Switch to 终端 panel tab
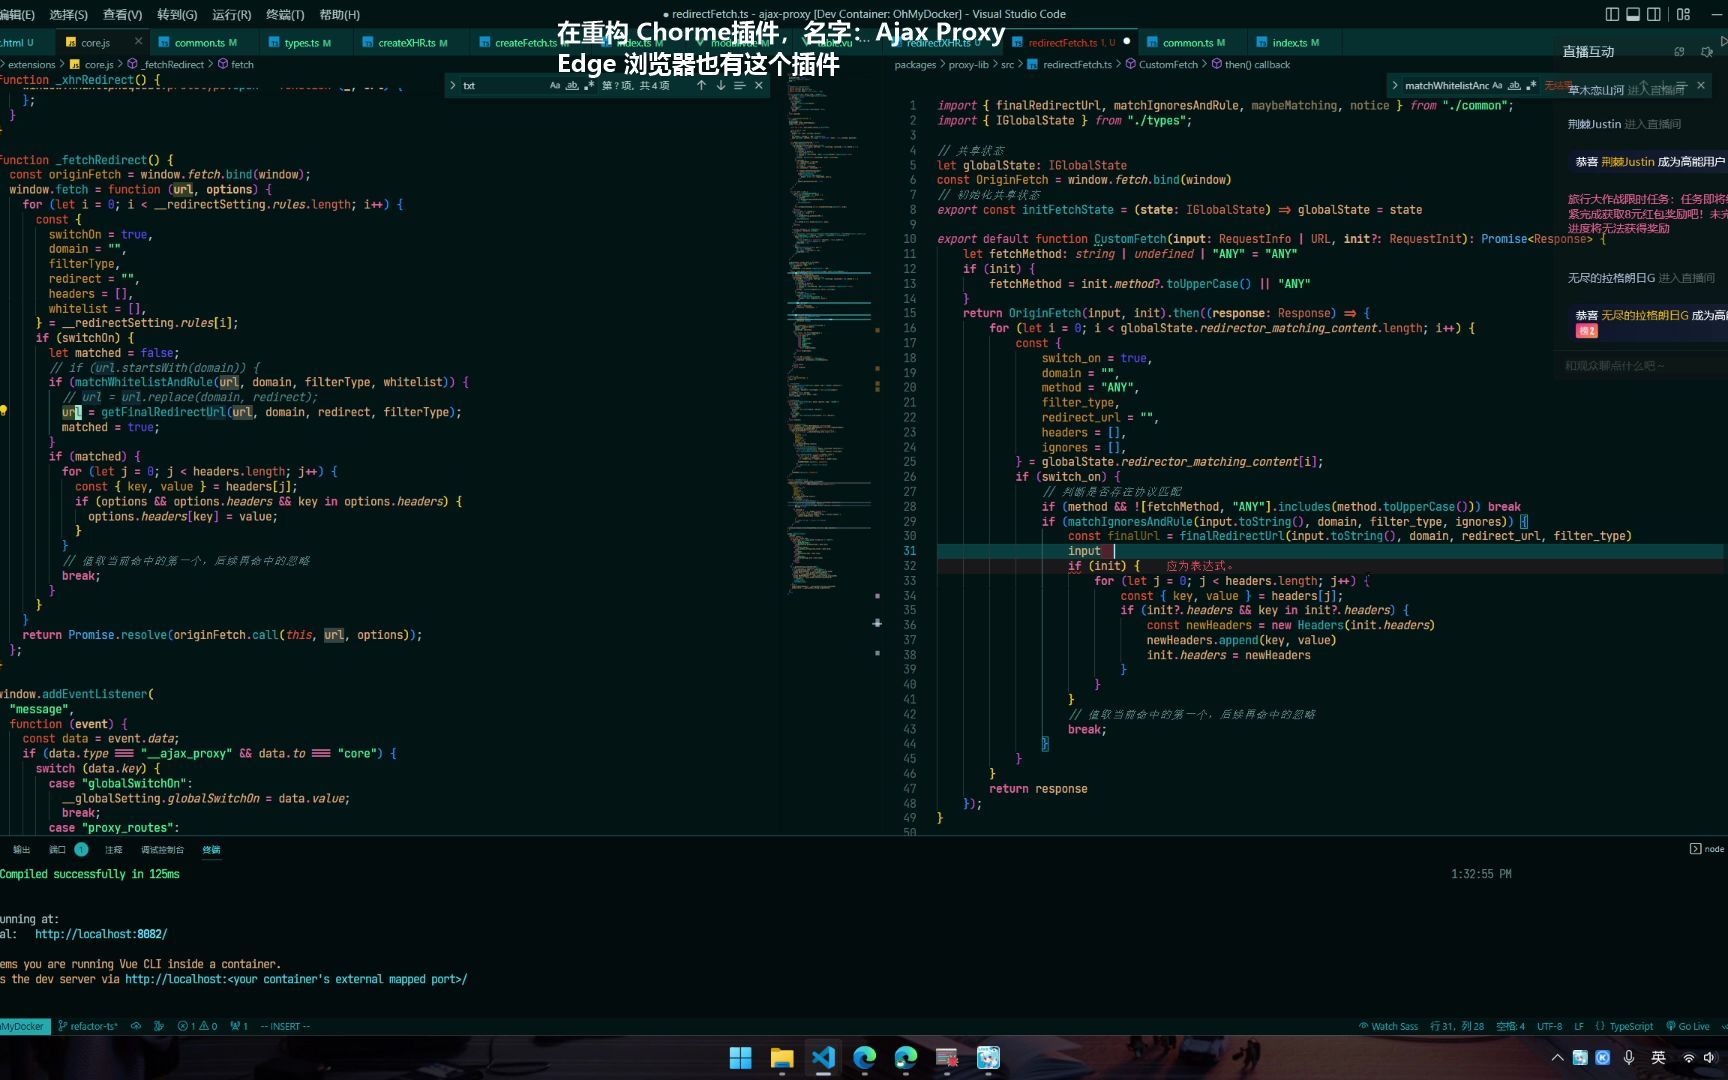Image resolution: width=1728 pixels, height=1080 pixels. click(x=212, y=850)
